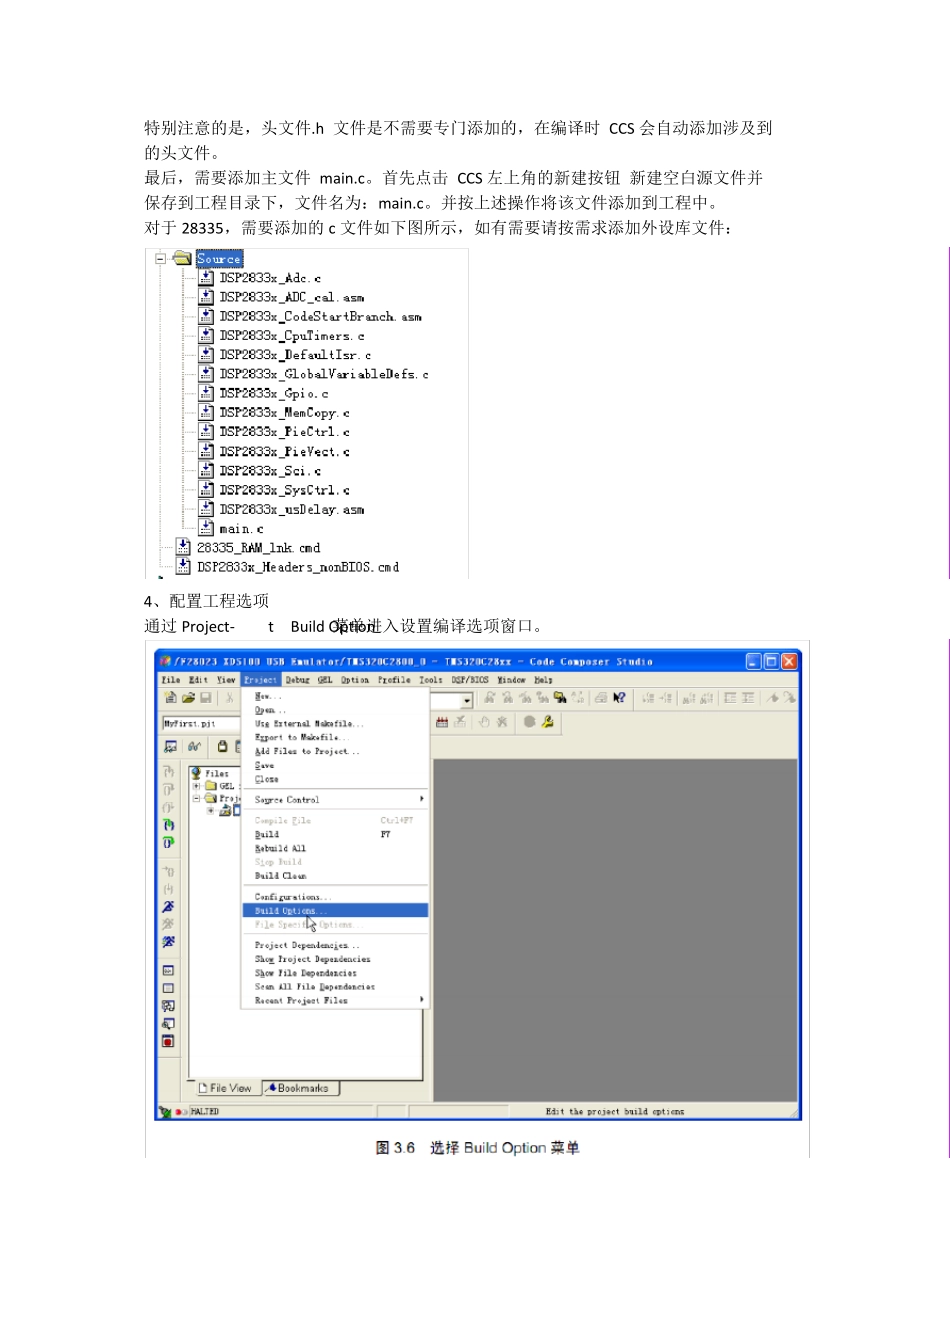
Task: Open Recent Project Files submenu
Action: coord(335,1000)
